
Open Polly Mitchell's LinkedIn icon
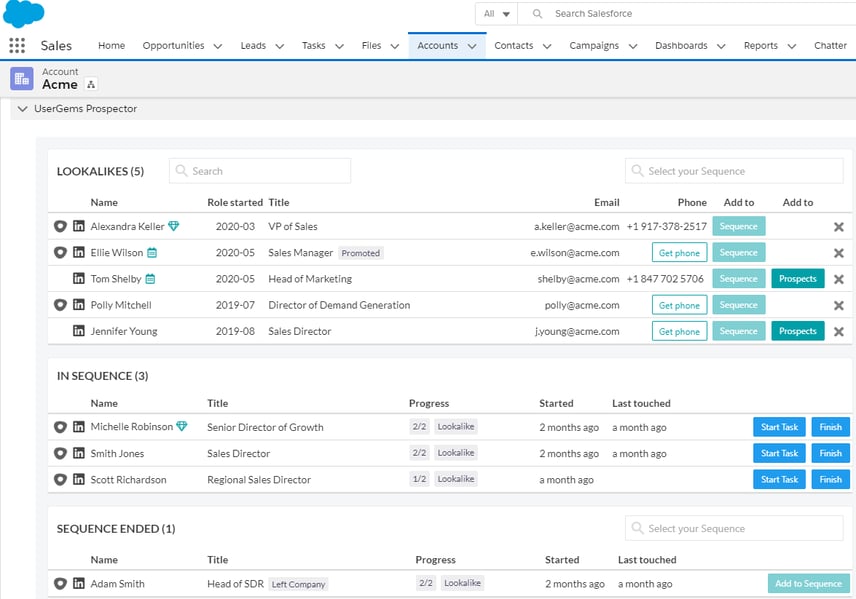(x=79, y=304)
